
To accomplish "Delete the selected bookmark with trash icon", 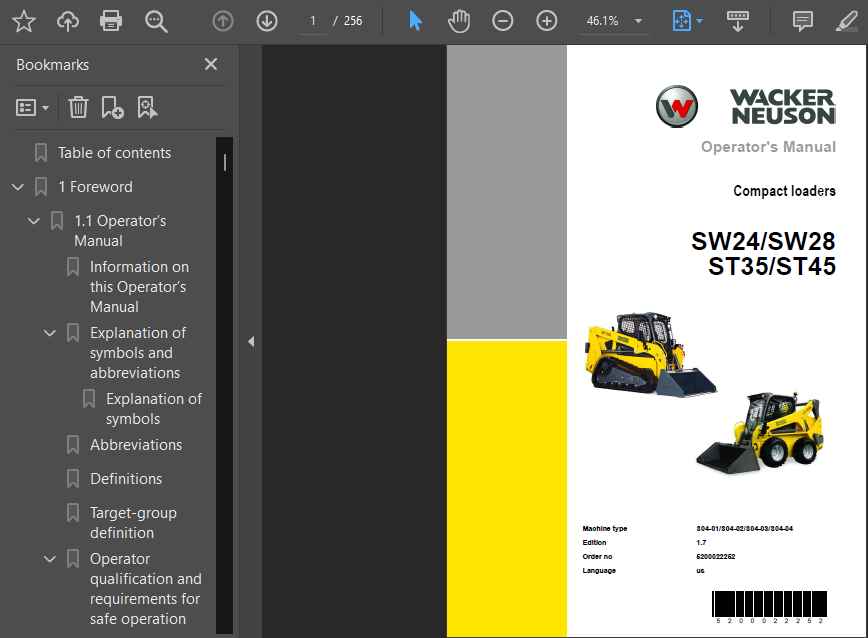I will pos(78,107).
